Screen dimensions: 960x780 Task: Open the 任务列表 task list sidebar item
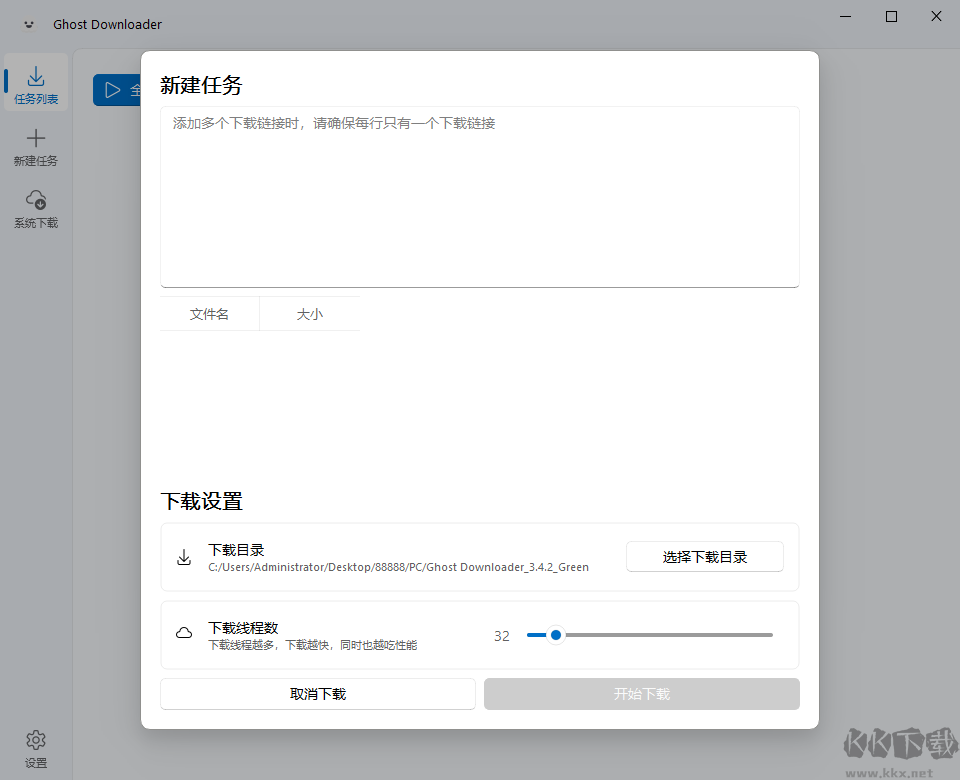(36, 83)
